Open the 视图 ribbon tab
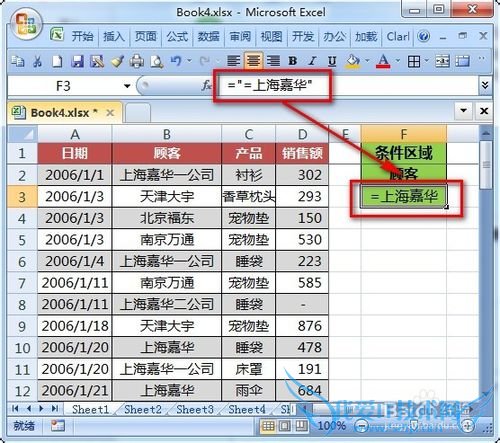 [x=271, y=36]
